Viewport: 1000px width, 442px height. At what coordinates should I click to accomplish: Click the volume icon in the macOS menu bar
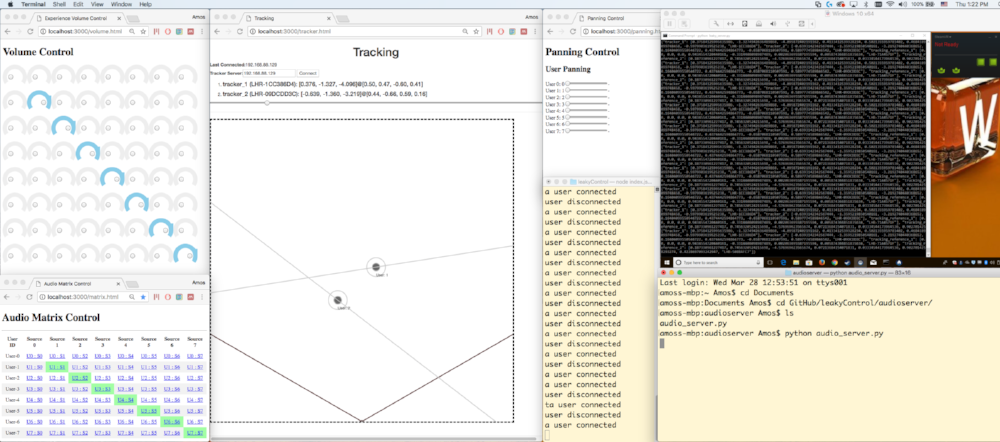pyautogui.click(x=902, y=4)
